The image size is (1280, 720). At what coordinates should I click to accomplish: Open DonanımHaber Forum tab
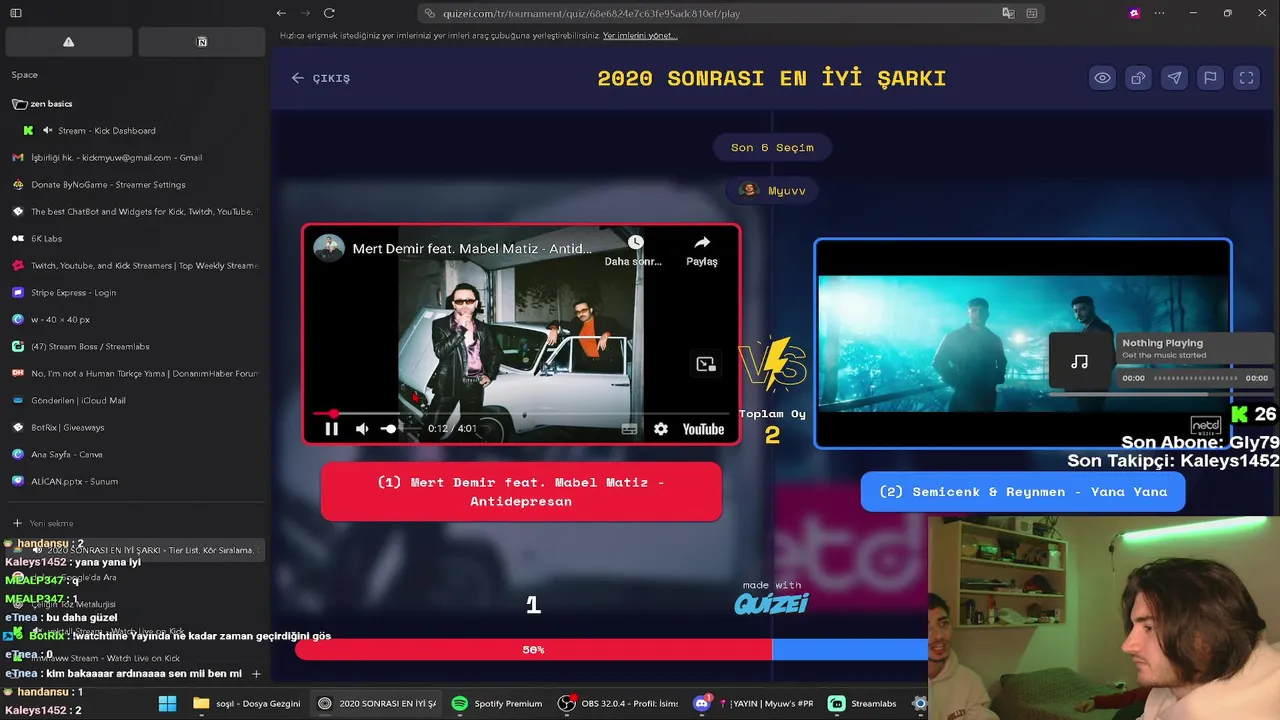coord(135,374)
